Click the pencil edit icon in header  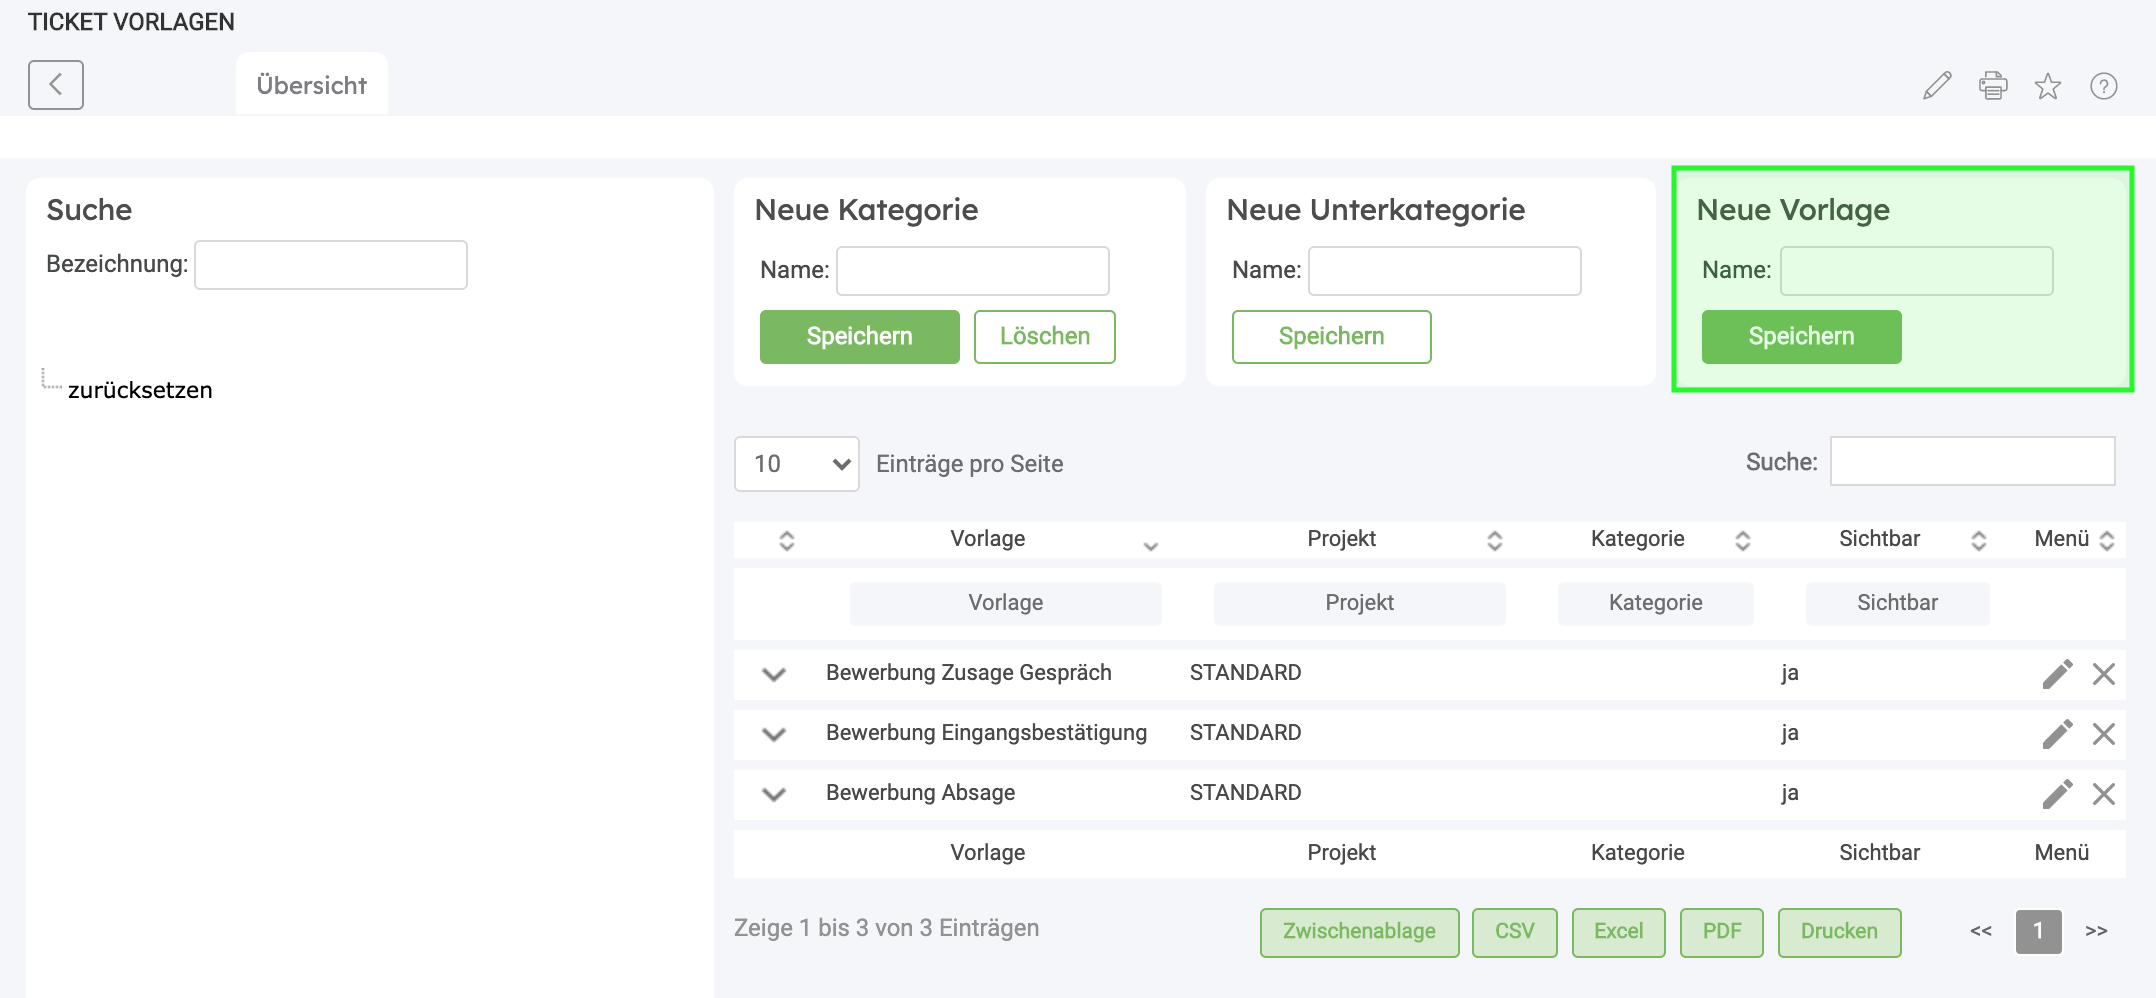click(x=1937, y=86)
